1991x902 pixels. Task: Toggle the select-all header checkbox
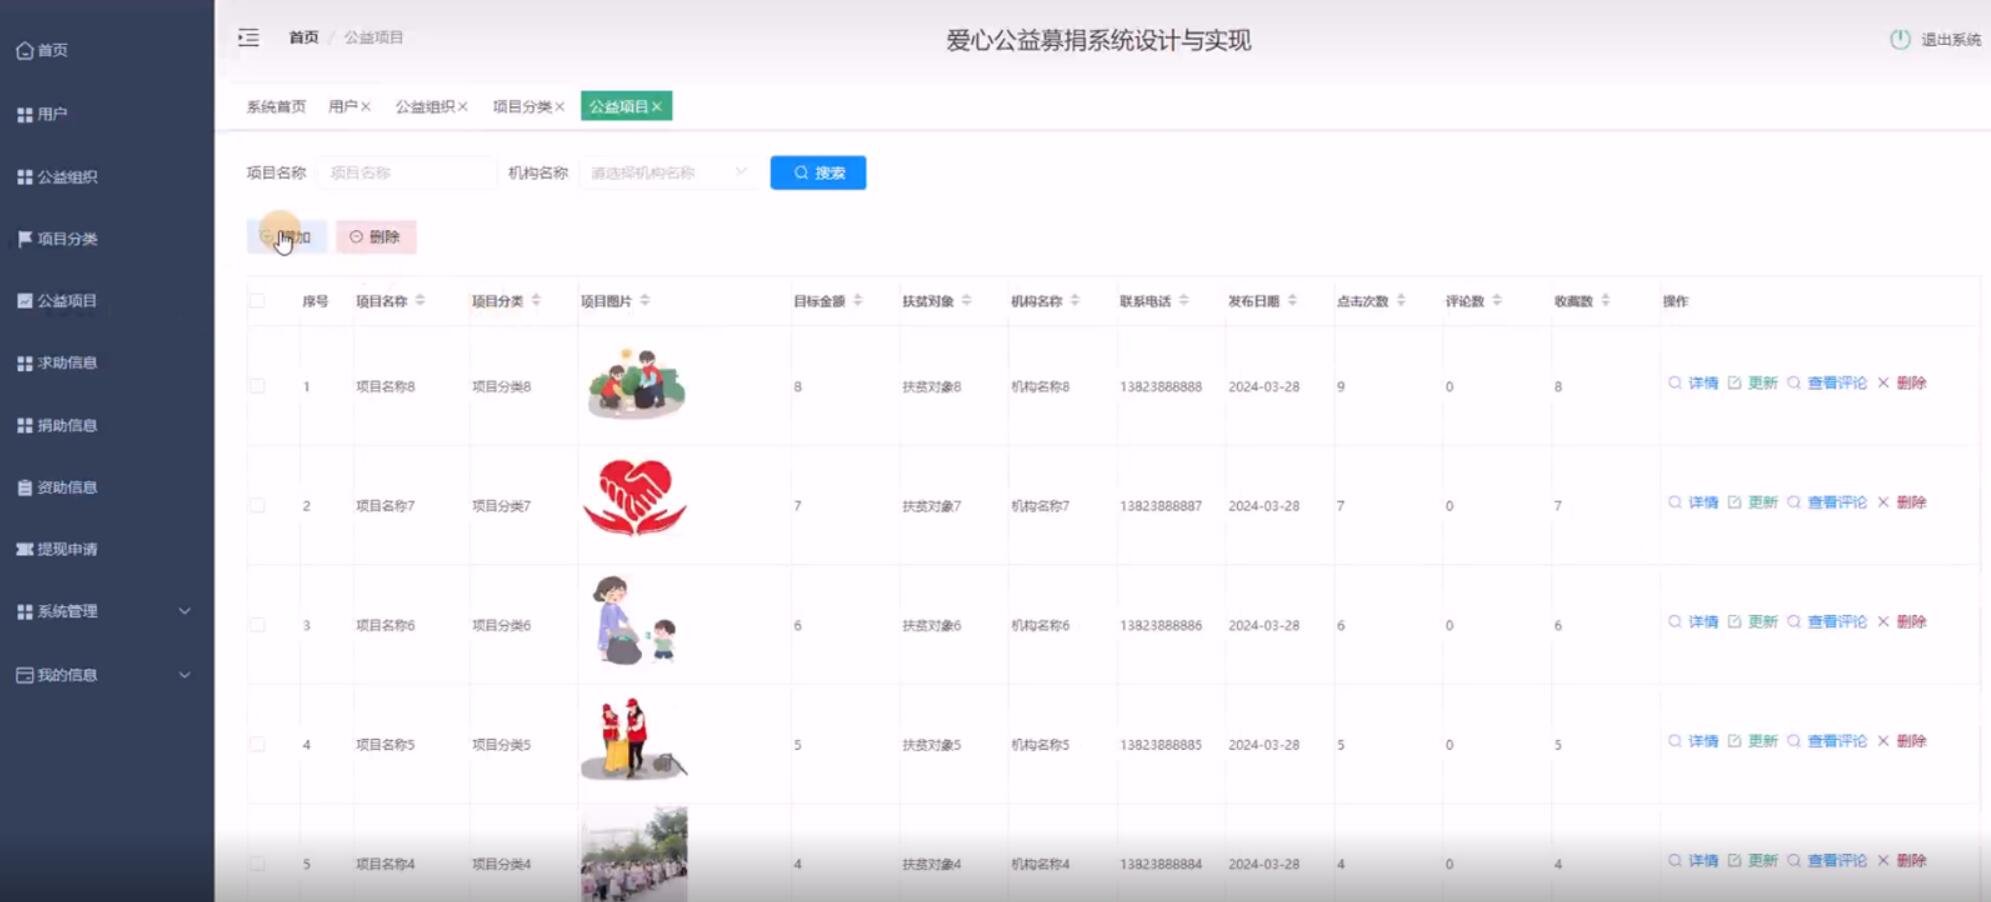pyautogui.click(x=257, y=301)
